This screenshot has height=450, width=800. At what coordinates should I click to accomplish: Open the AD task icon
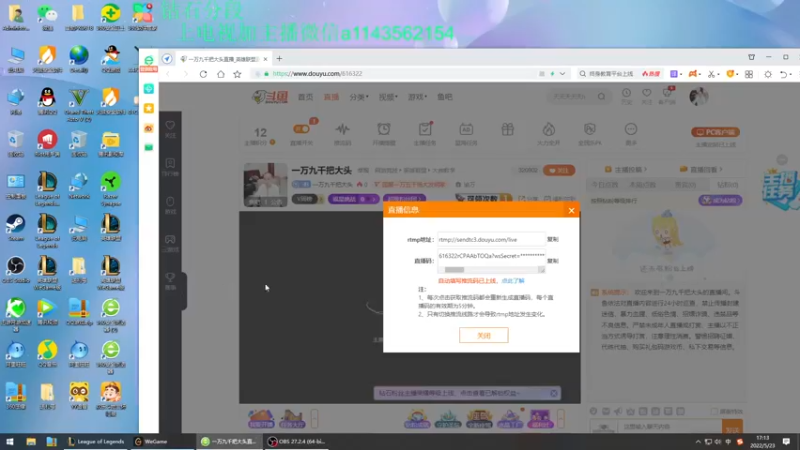pyautogui.click(x=466, y=130)
